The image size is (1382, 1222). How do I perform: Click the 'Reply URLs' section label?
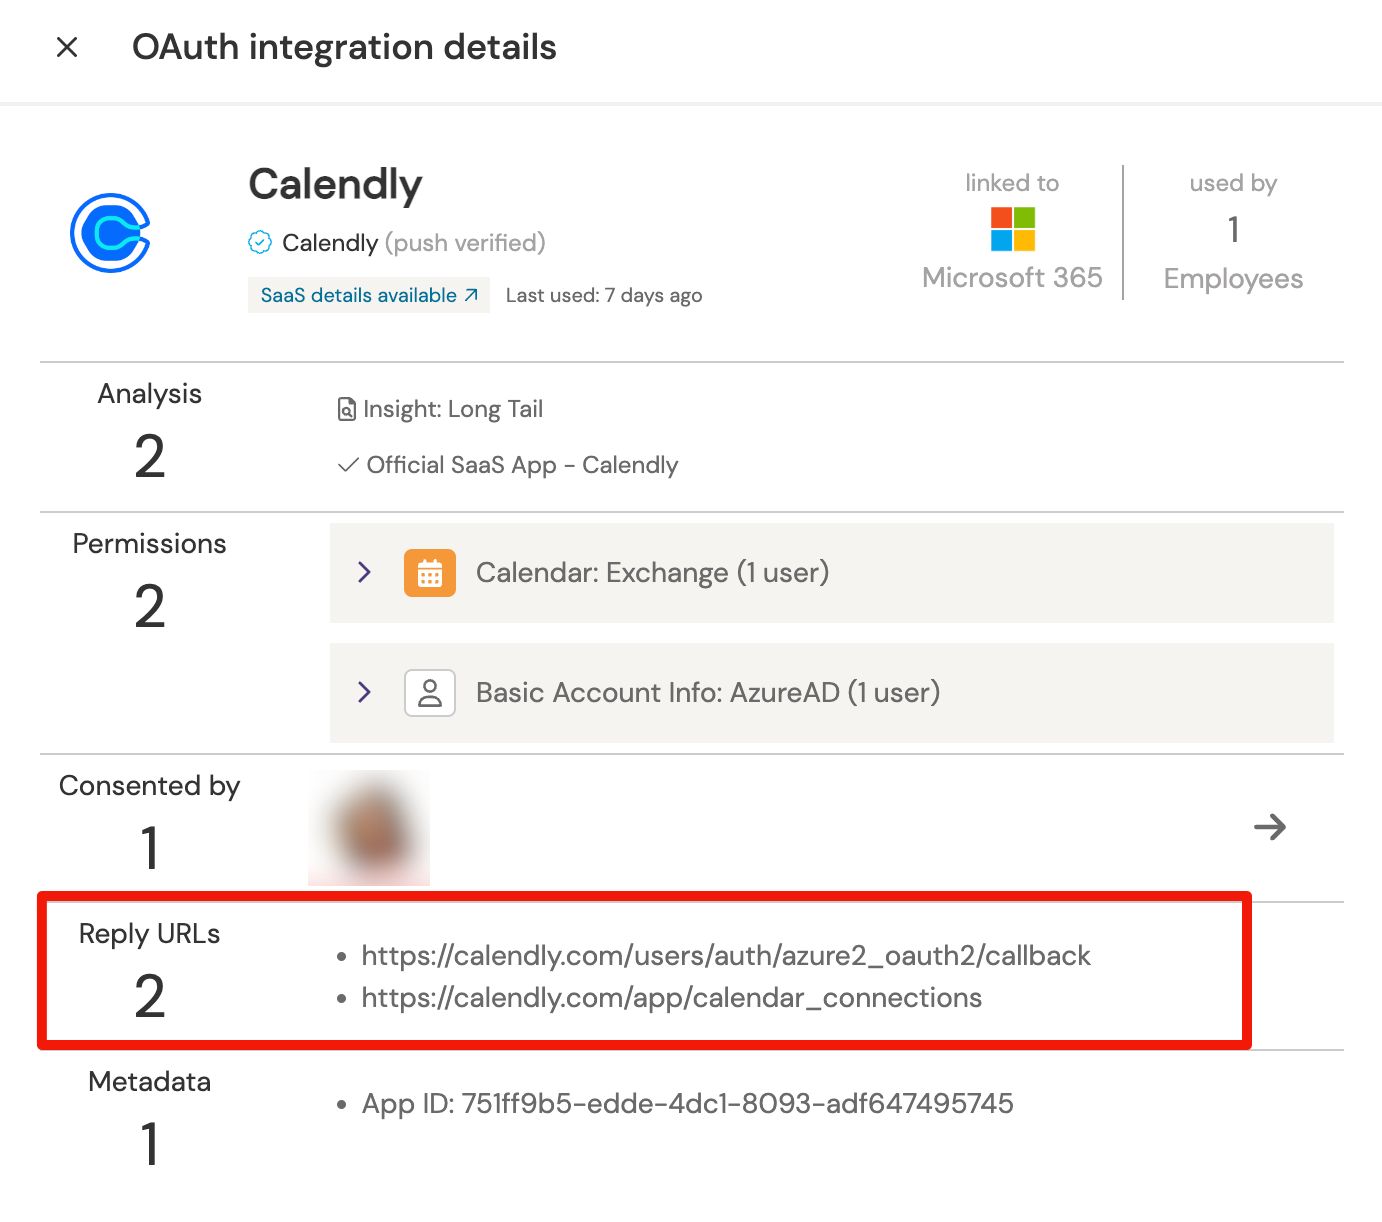coord(150,934)
